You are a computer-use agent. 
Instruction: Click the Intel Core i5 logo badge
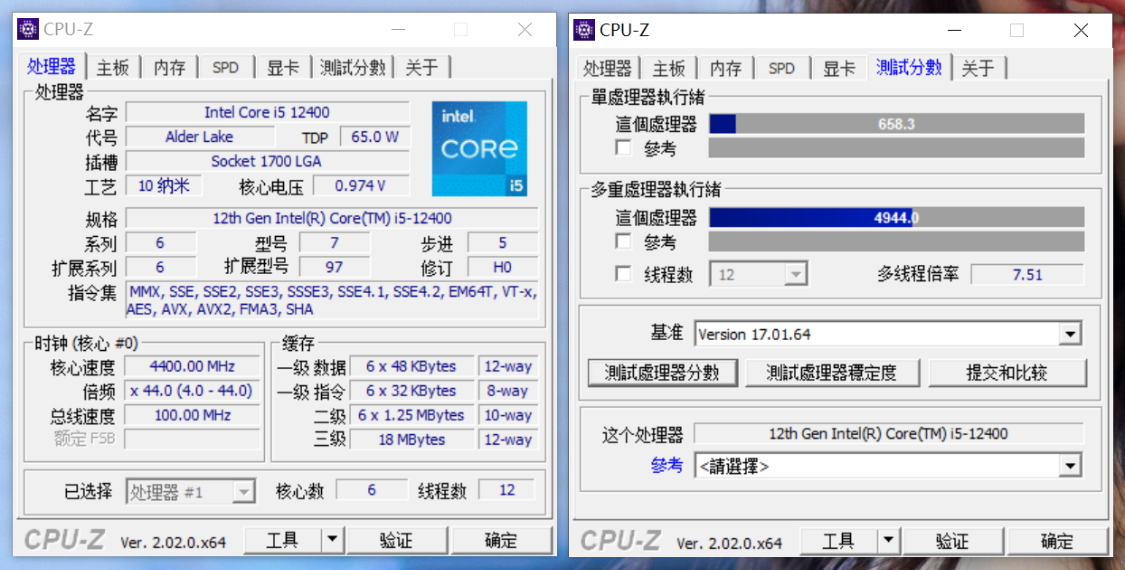[x=479, y=148]
